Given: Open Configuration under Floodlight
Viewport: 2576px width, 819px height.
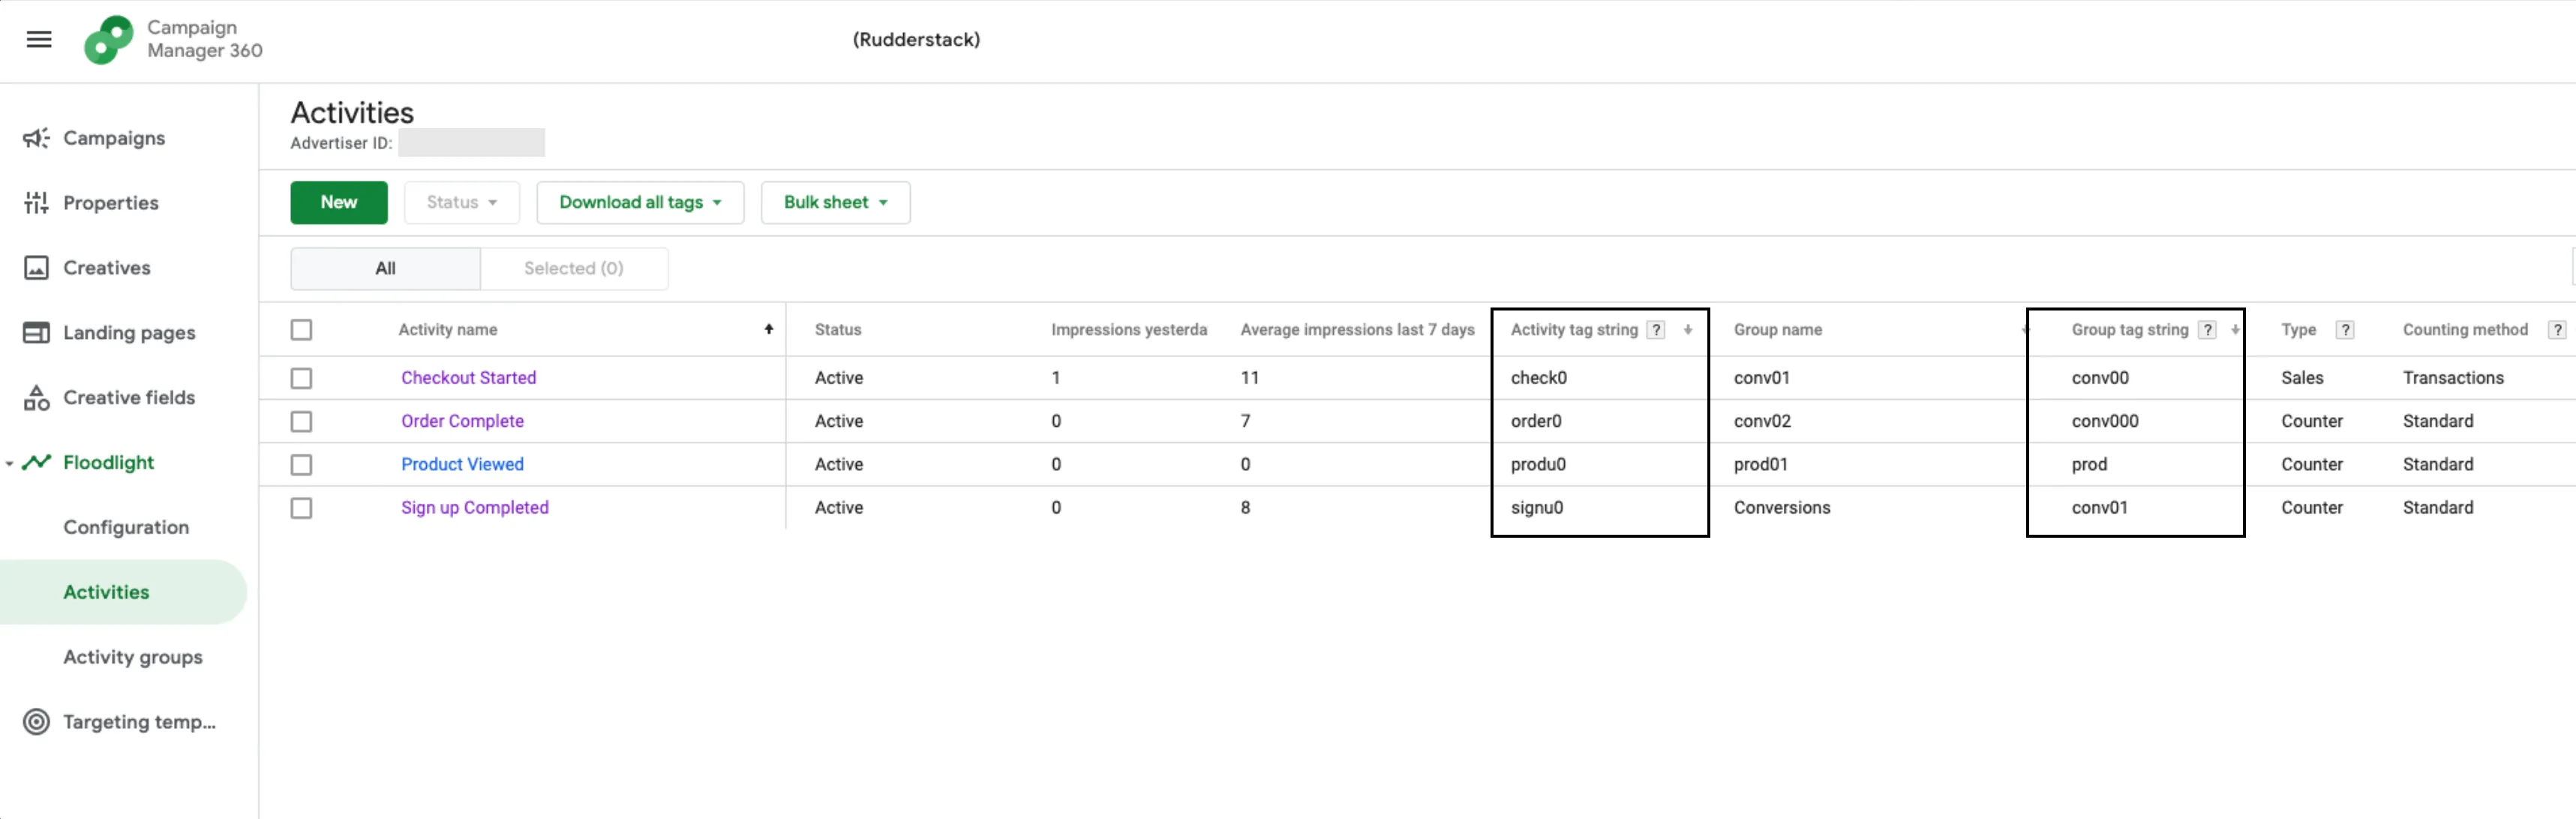Looking at the screenshot, I should [x=126, y=527].
